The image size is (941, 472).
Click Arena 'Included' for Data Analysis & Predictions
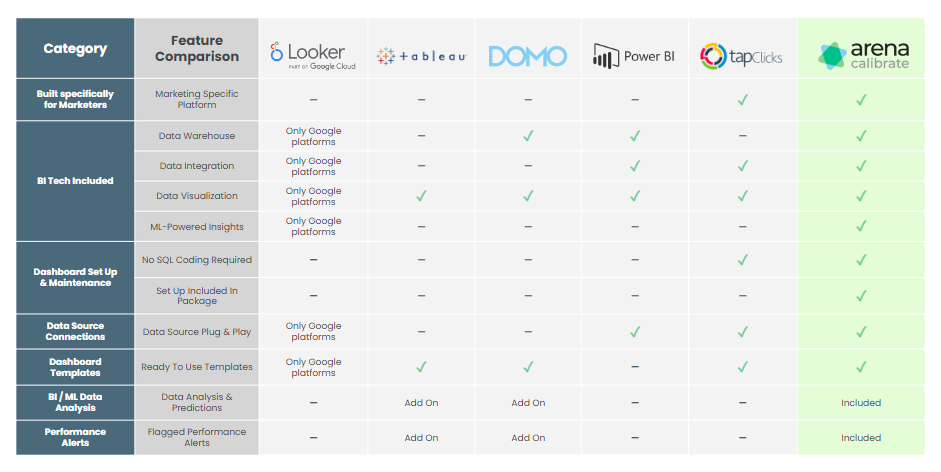pos(861,403)
